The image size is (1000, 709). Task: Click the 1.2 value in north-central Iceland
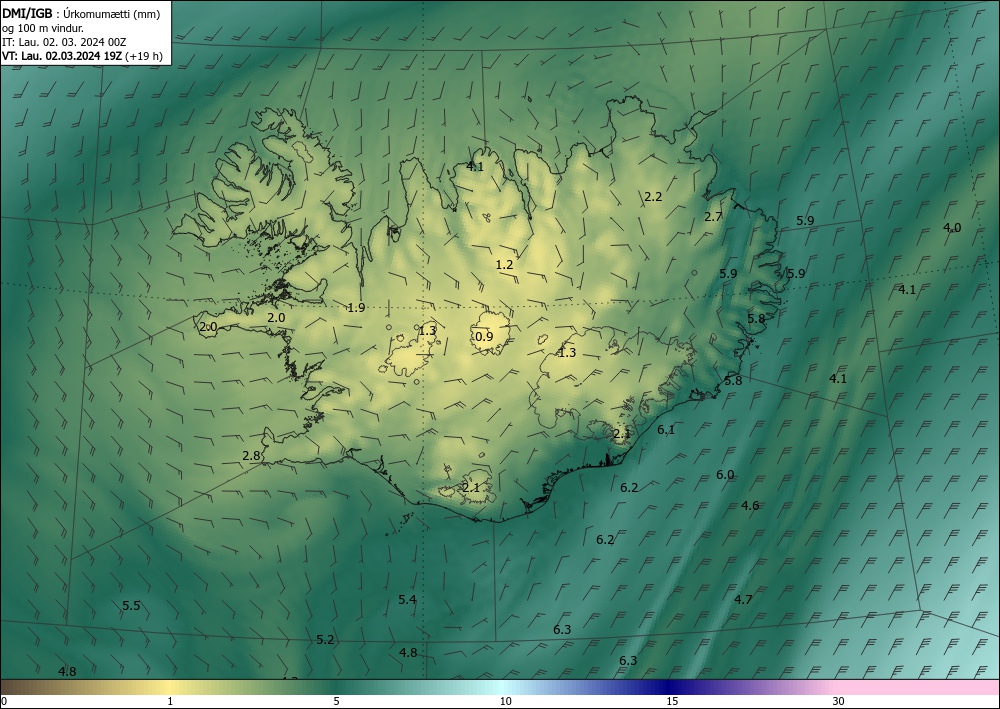tap(504, 265)
